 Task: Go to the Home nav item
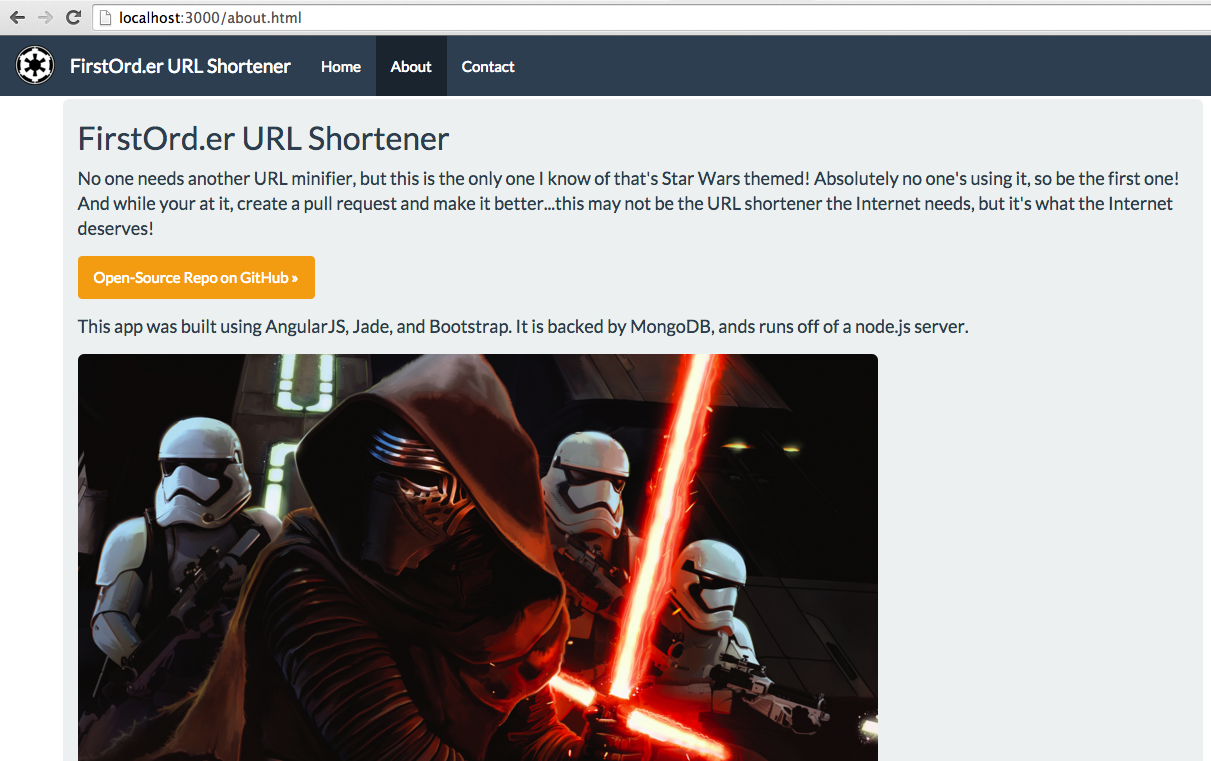[340, 66]
